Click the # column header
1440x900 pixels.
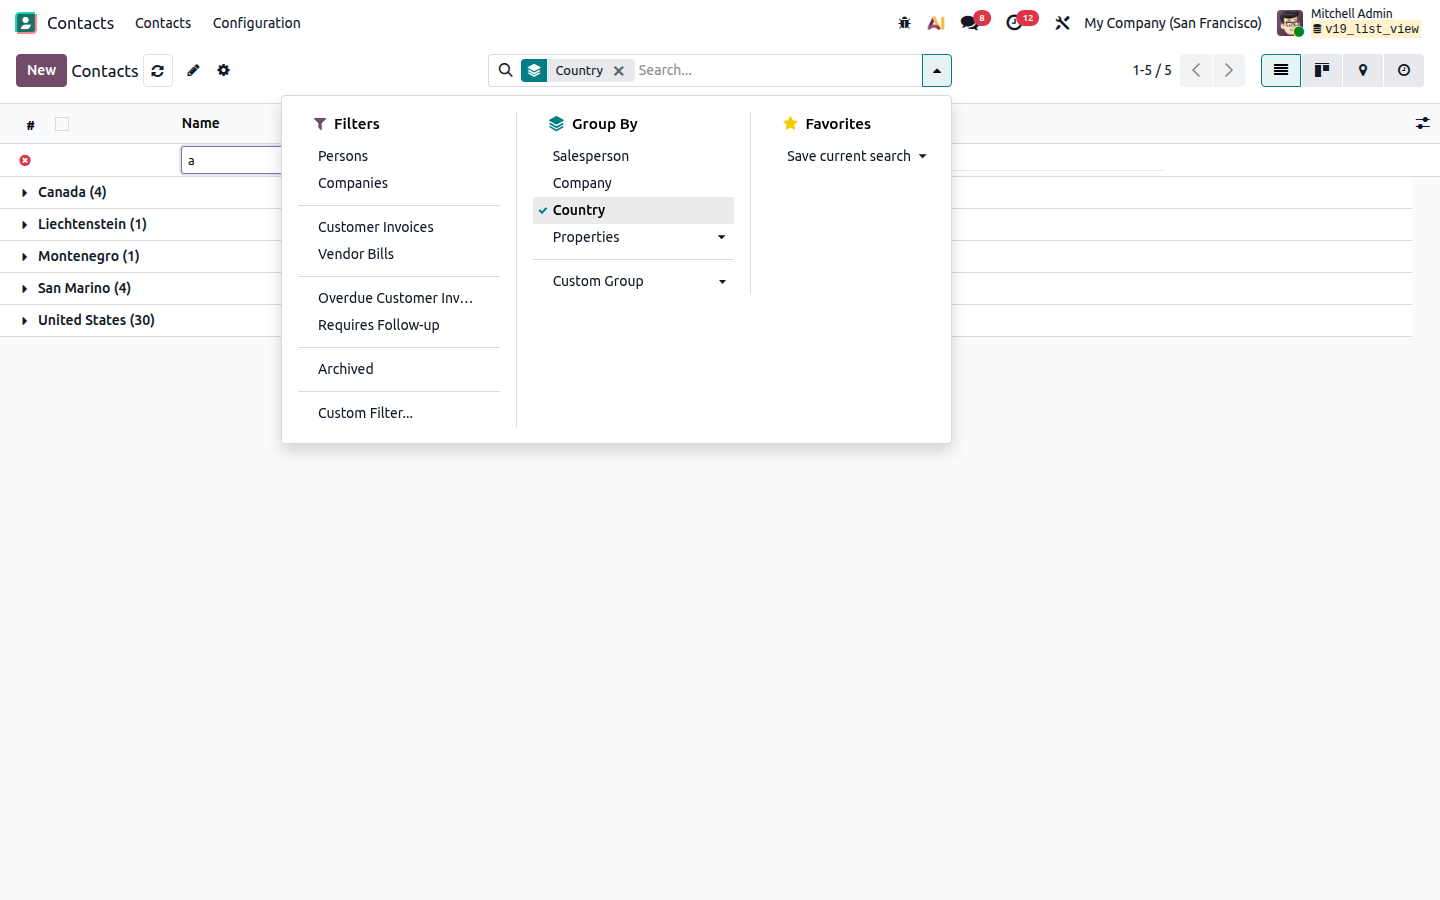(x=31, y=124)
